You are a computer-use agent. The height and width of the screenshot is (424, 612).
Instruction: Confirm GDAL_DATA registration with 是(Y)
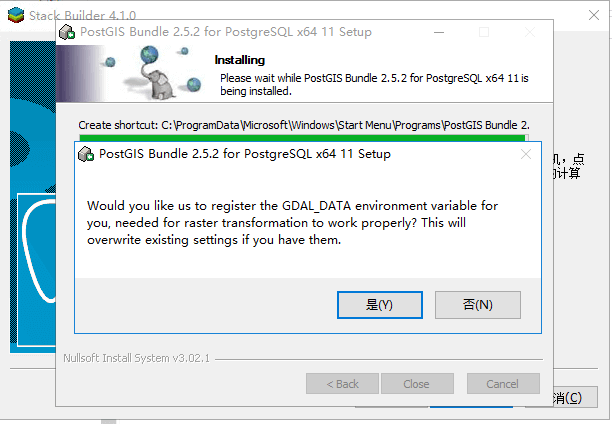380,304
